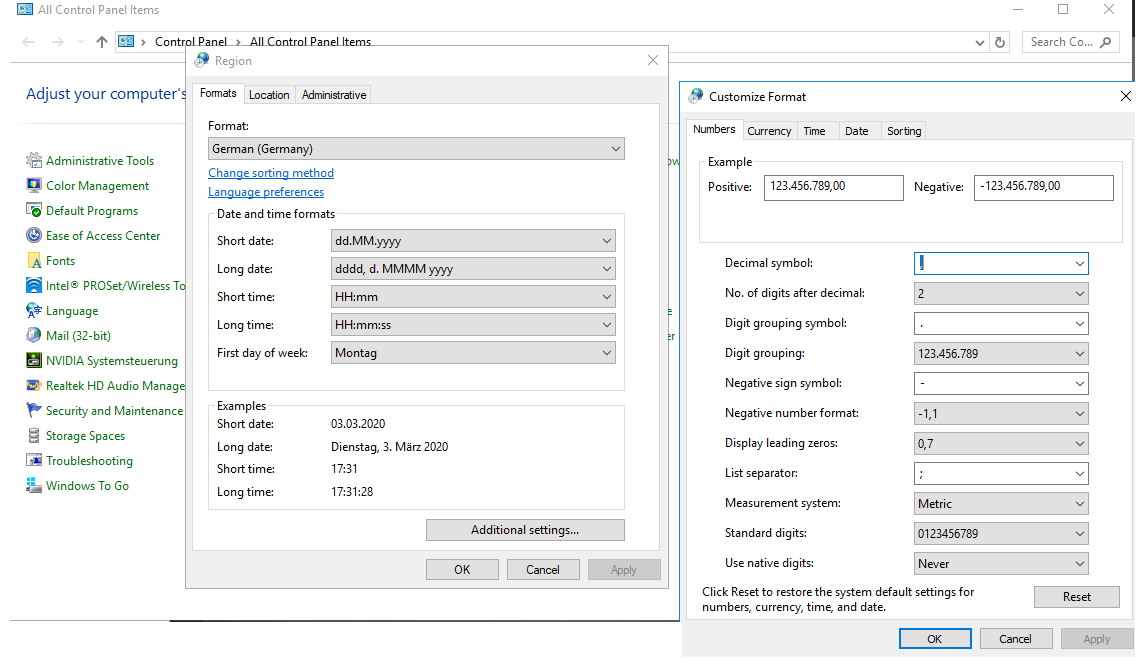
Task: Switch to the Administrative tab
Action: (334, 95)
